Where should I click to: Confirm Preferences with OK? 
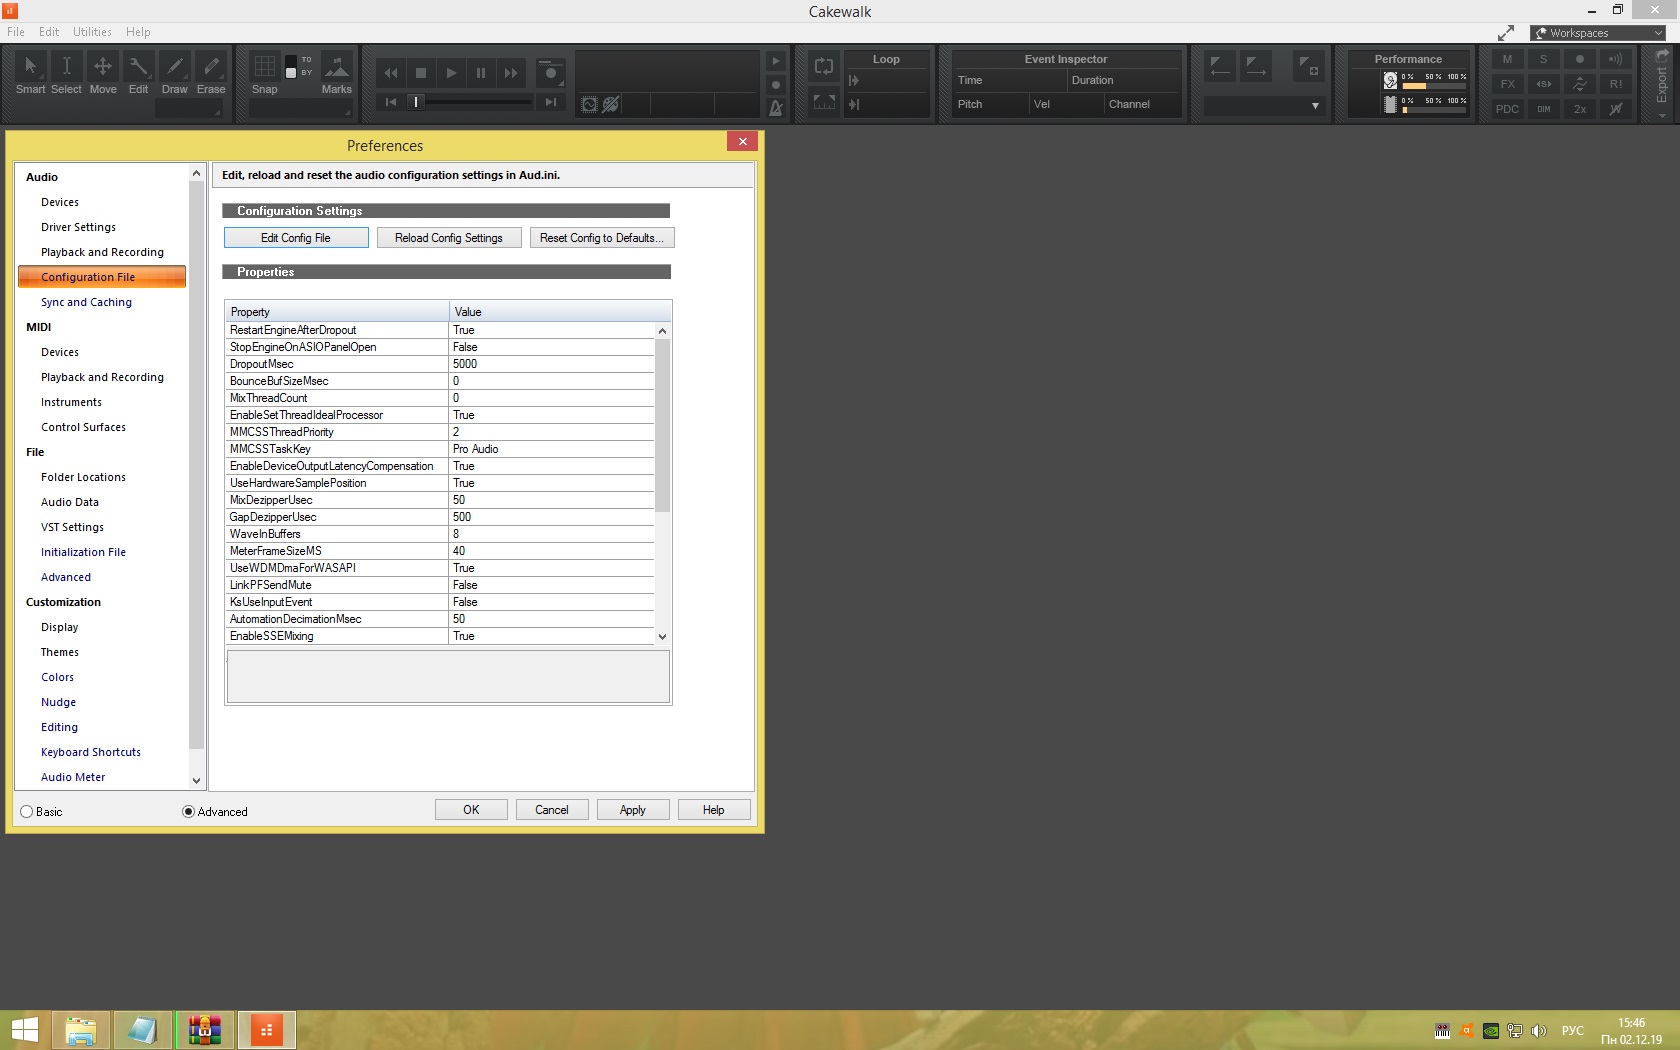[x=471, y=810]
